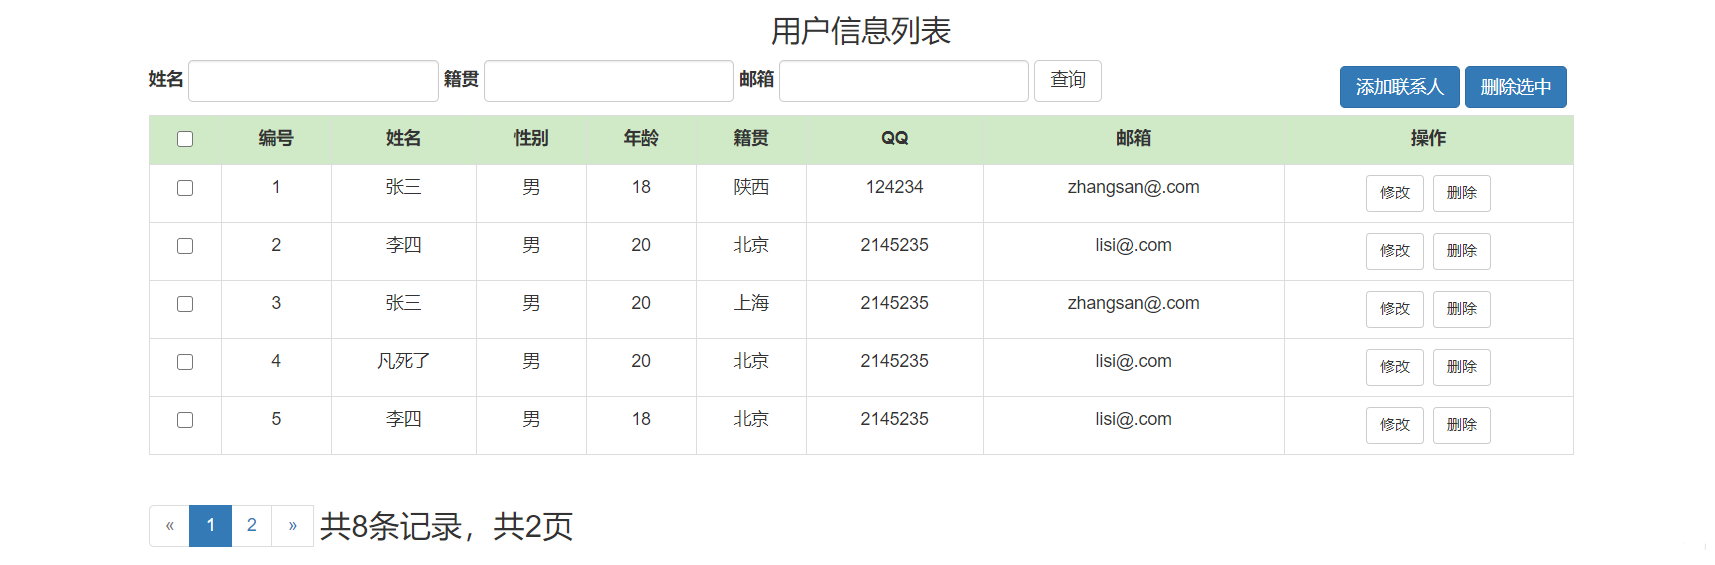Viewport: 1715px width, 565px height.
Task: Select page 1 in the pagination
Action: coord(210,526)
